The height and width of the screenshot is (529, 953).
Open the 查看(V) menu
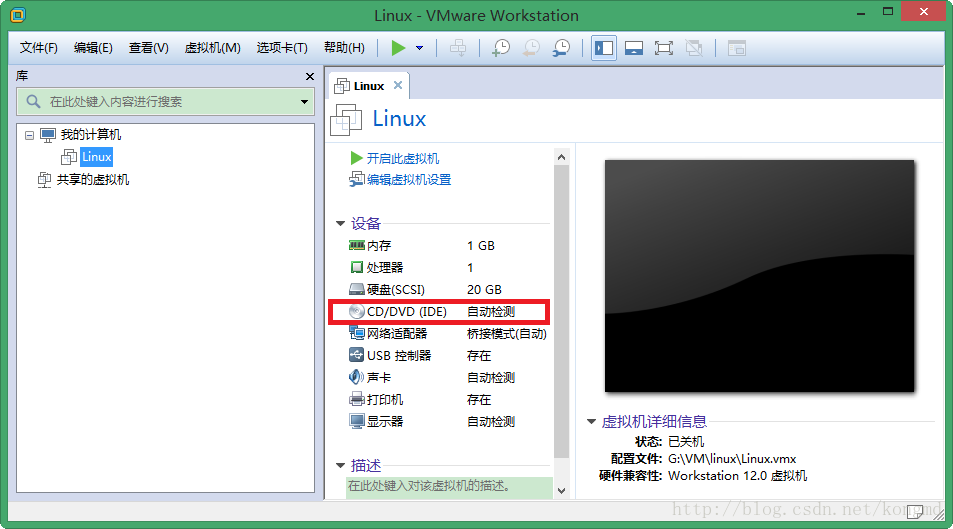click(148, 47)
